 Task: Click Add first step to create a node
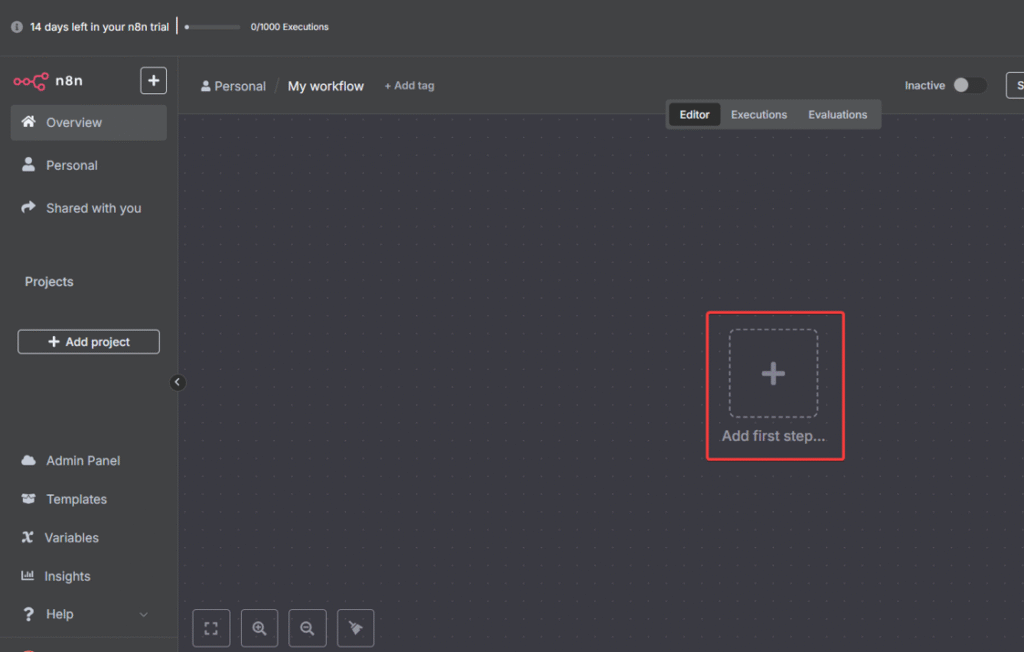[x=773, y=373]
